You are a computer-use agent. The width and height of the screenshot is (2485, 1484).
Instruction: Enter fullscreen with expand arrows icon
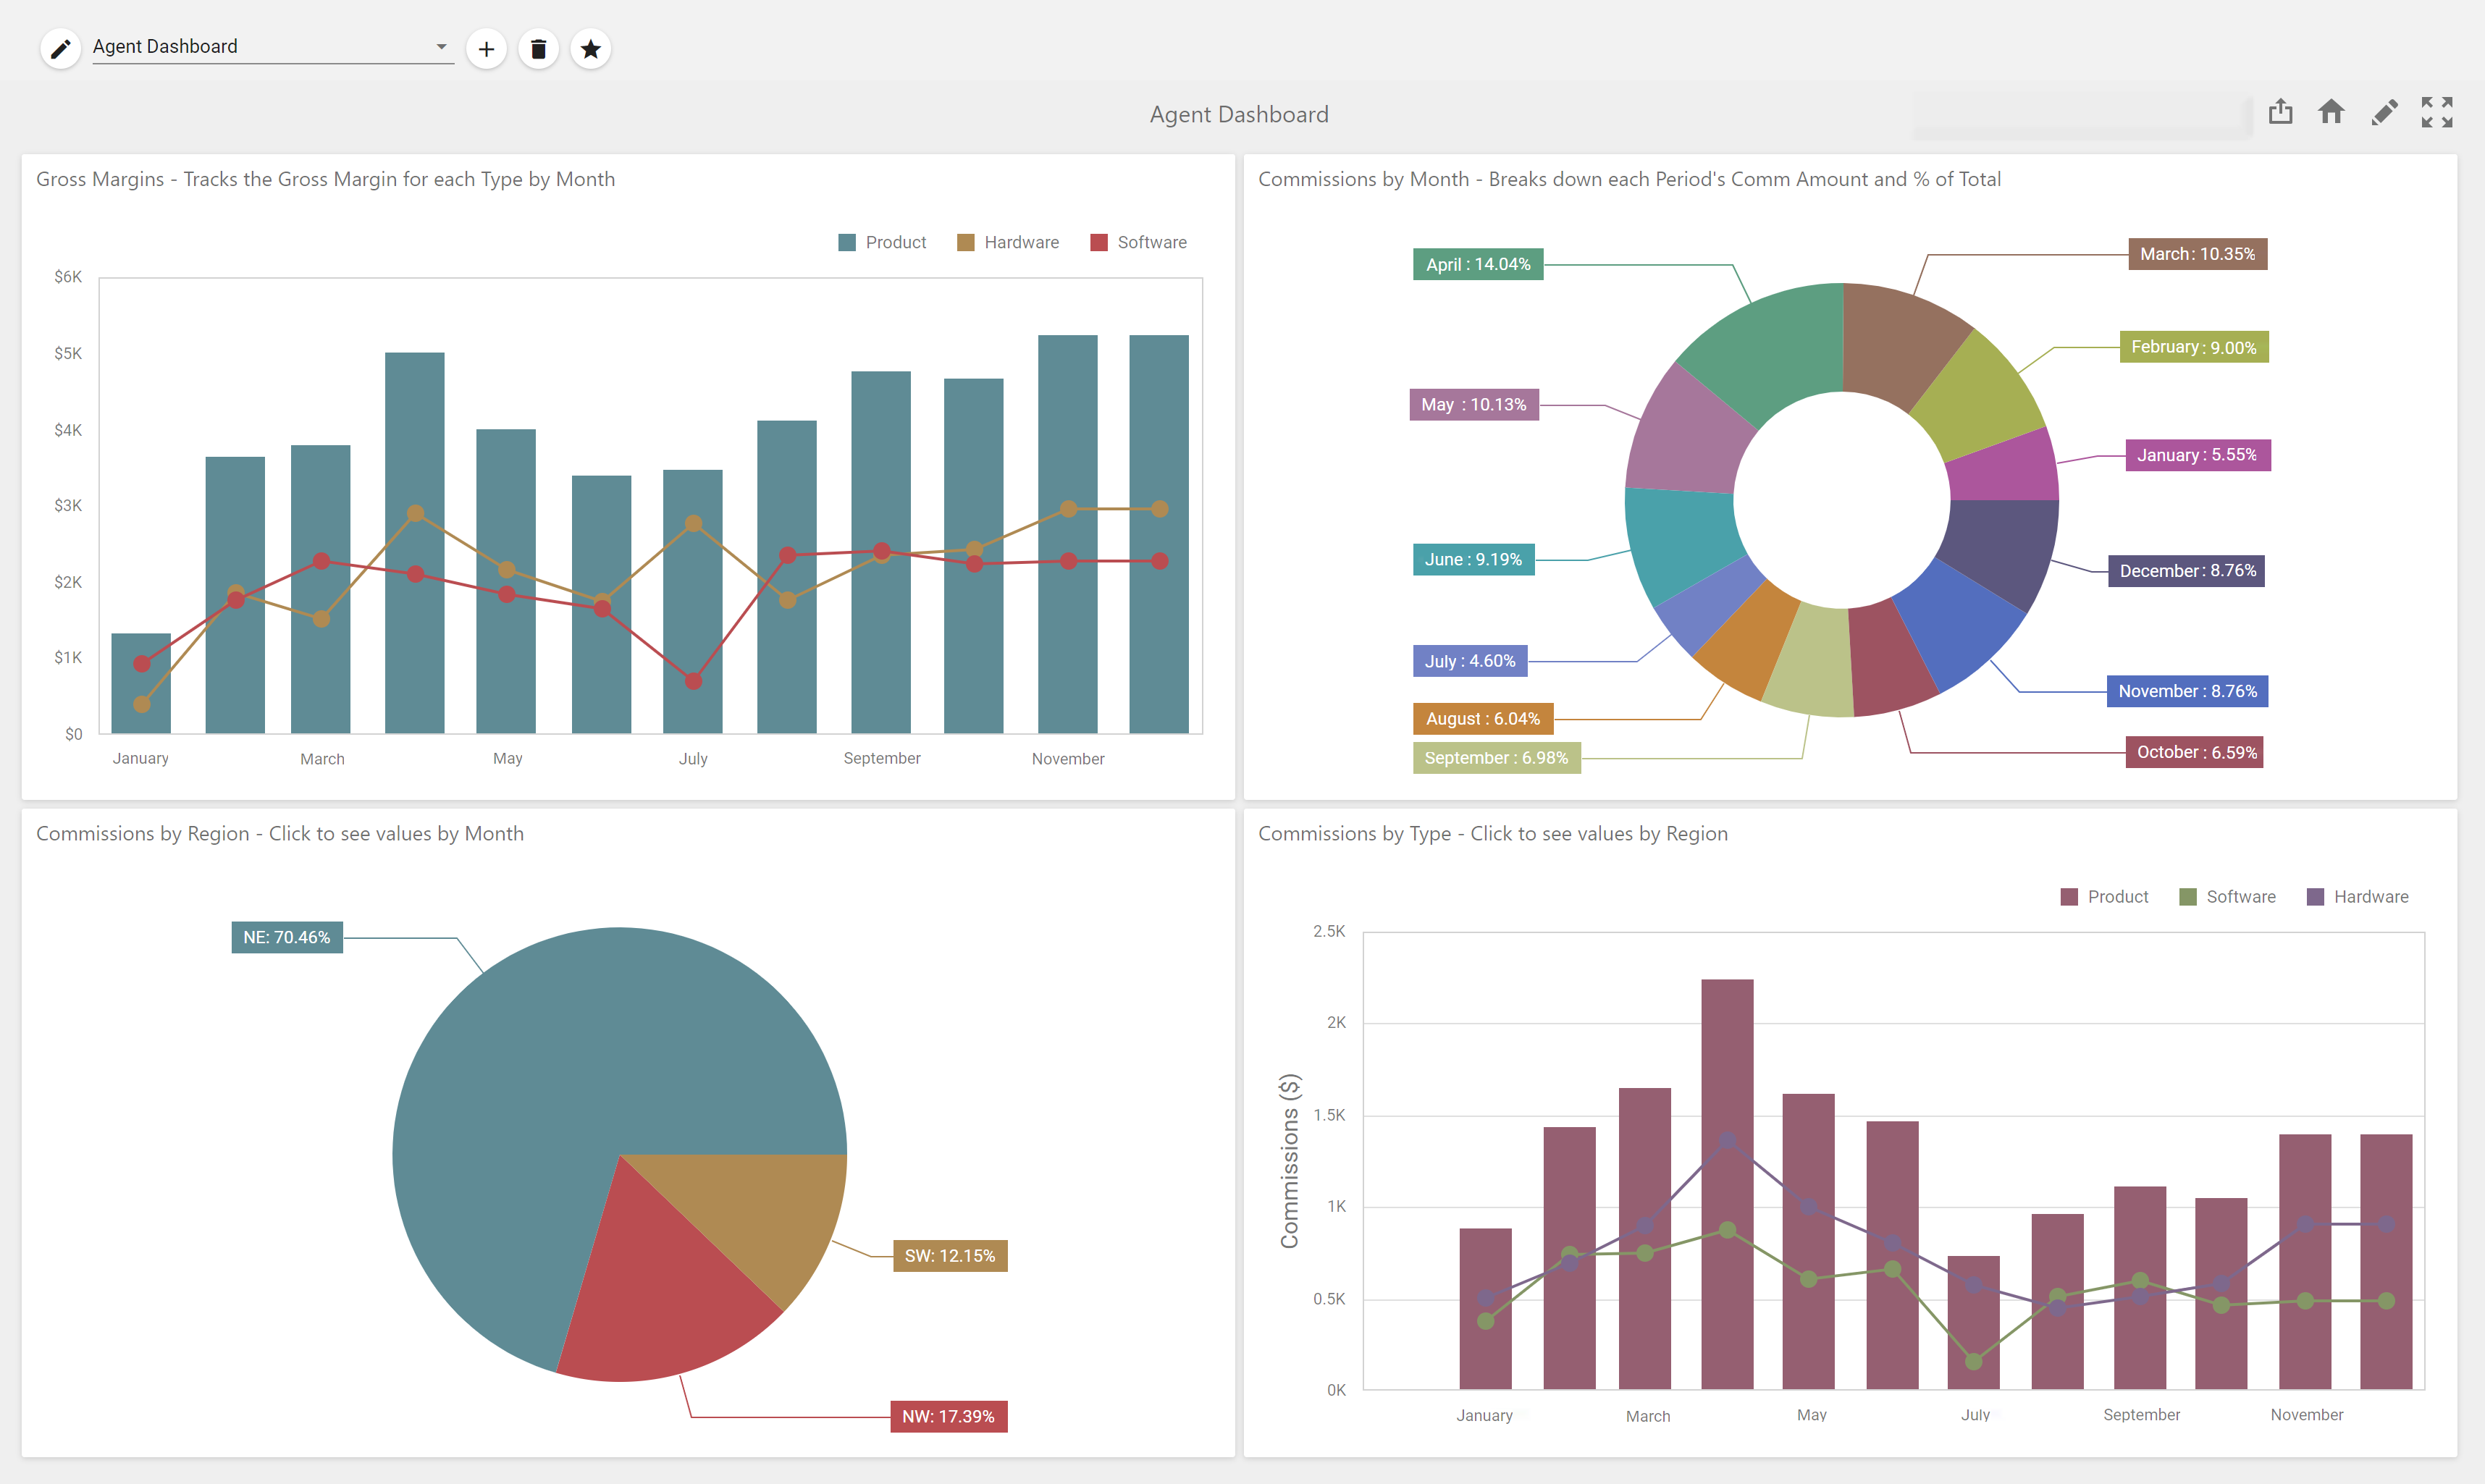pos(2436,111)
